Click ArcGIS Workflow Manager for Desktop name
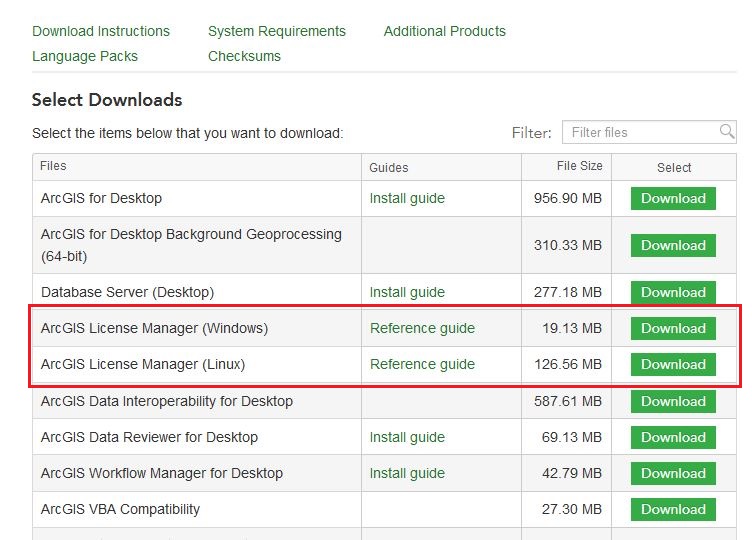Screen dimensions: 752x540 pos(162,473)
